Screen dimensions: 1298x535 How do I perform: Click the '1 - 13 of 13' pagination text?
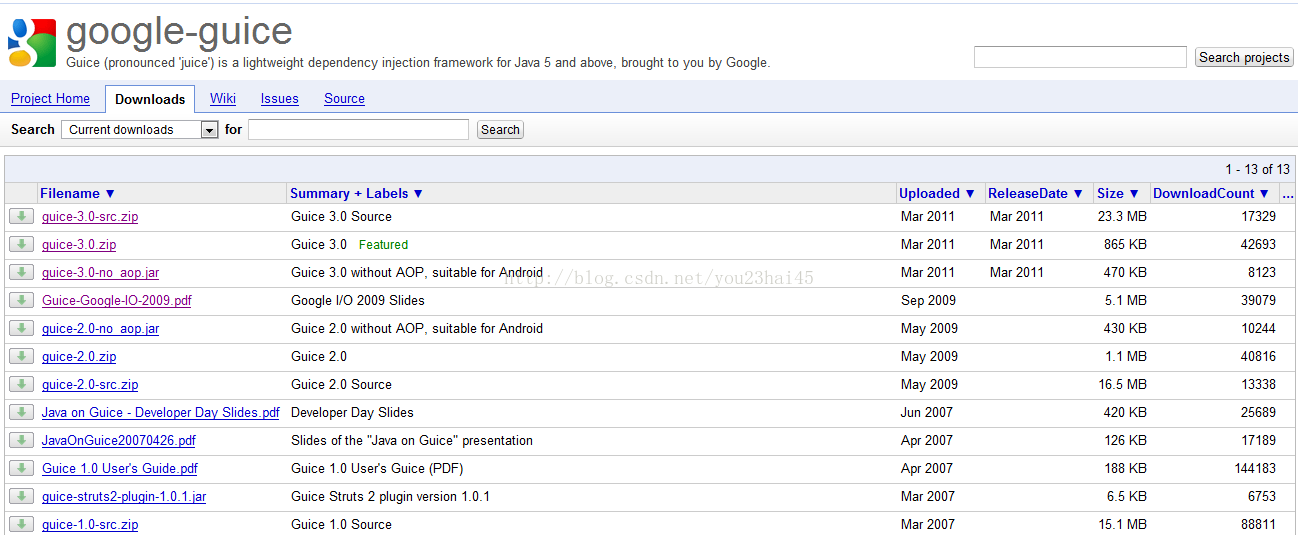(x=1258, y=169)
